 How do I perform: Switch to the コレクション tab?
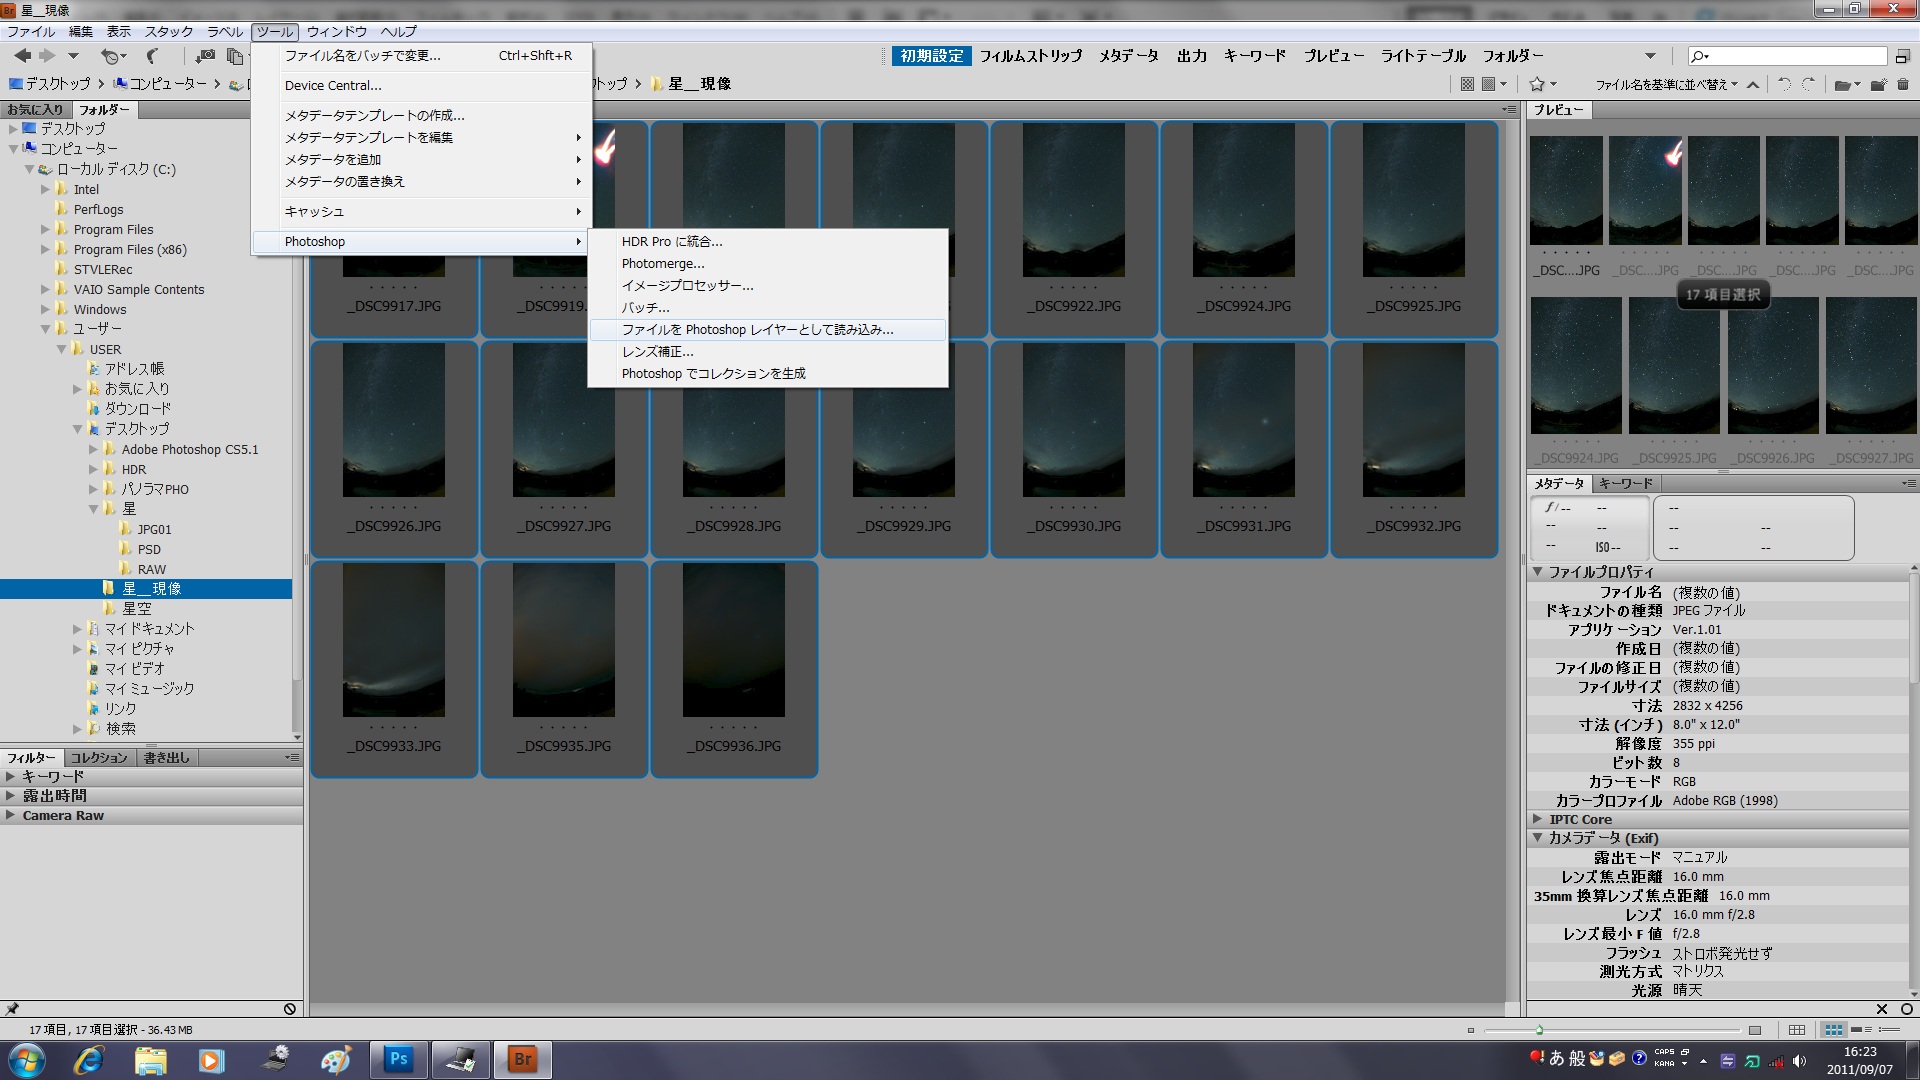(99, 757)
